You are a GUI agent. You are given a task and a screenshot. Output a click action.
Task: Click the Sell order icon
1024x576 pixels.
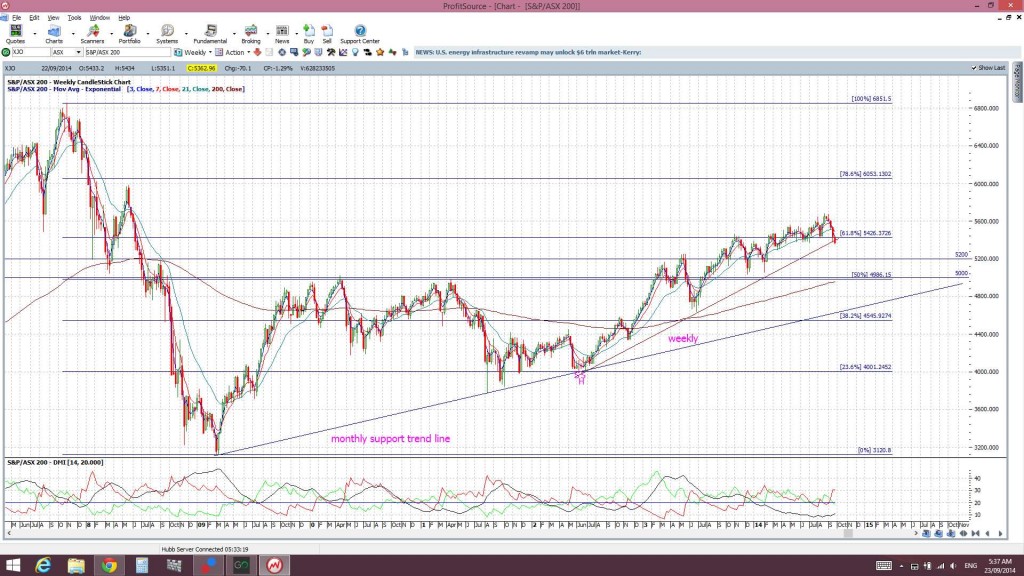[x=327, y=31]
